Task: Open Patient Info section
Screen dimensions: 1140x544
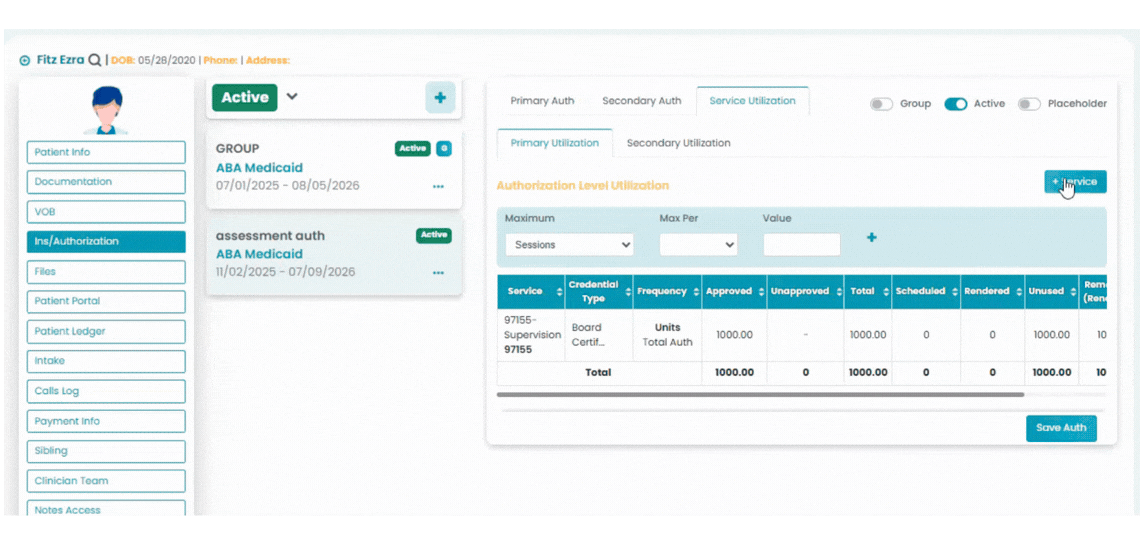Action: 106,153
